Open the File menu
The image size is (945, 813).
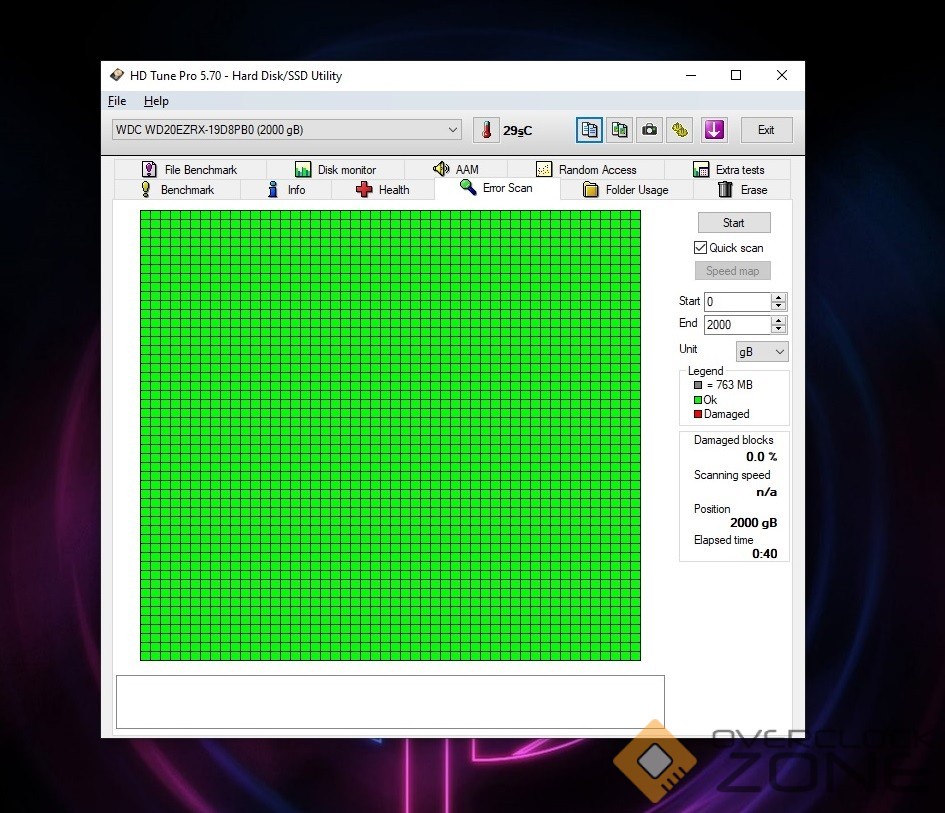click(x=117, y=101)
